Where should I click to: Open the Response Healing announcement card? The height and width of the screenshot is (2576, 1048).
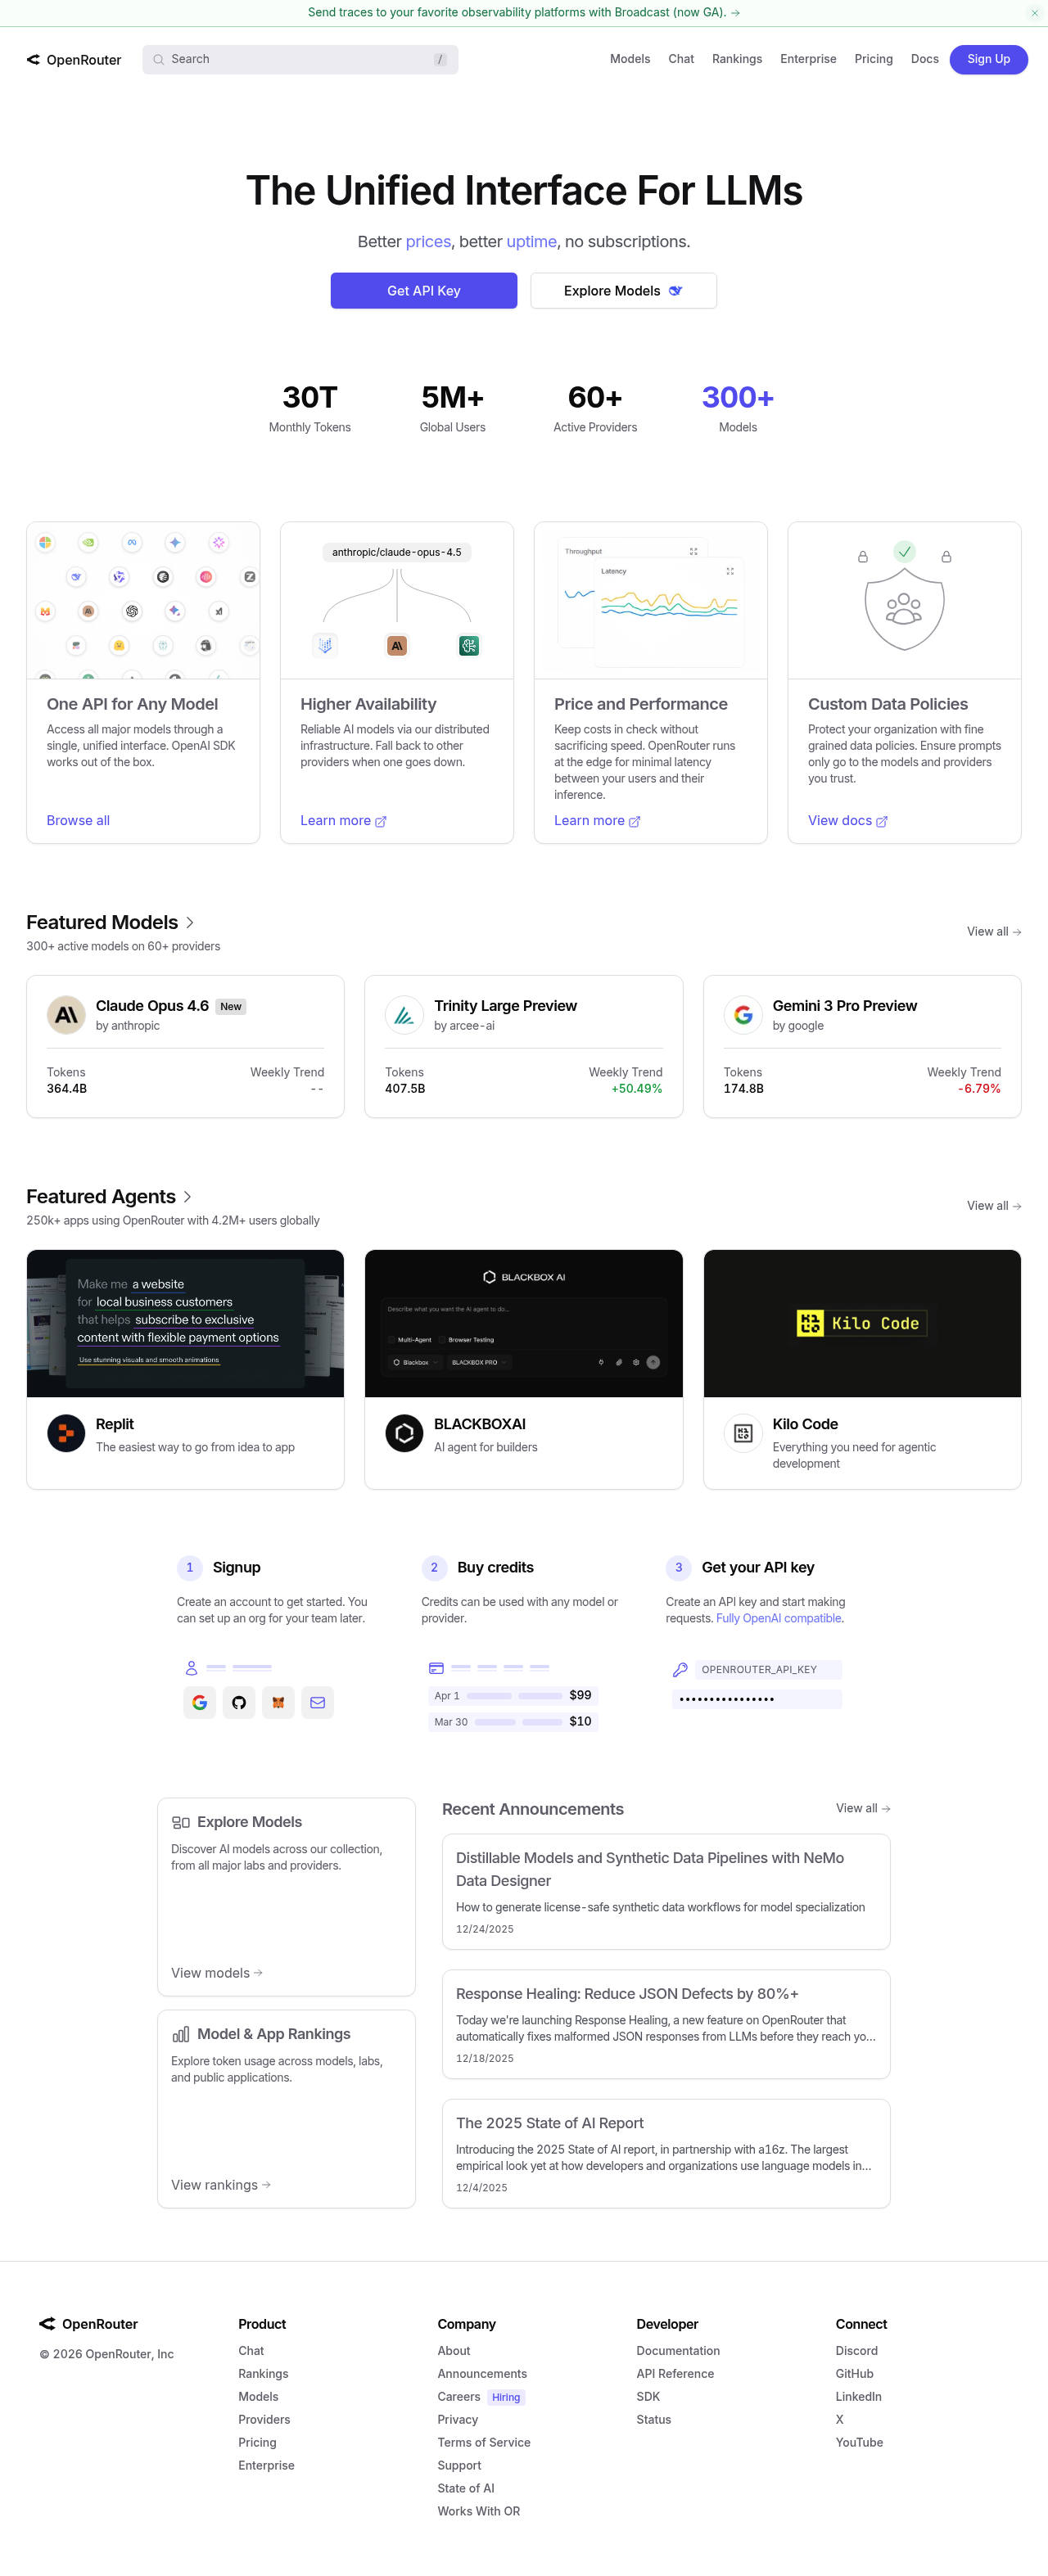(665, 2024)
